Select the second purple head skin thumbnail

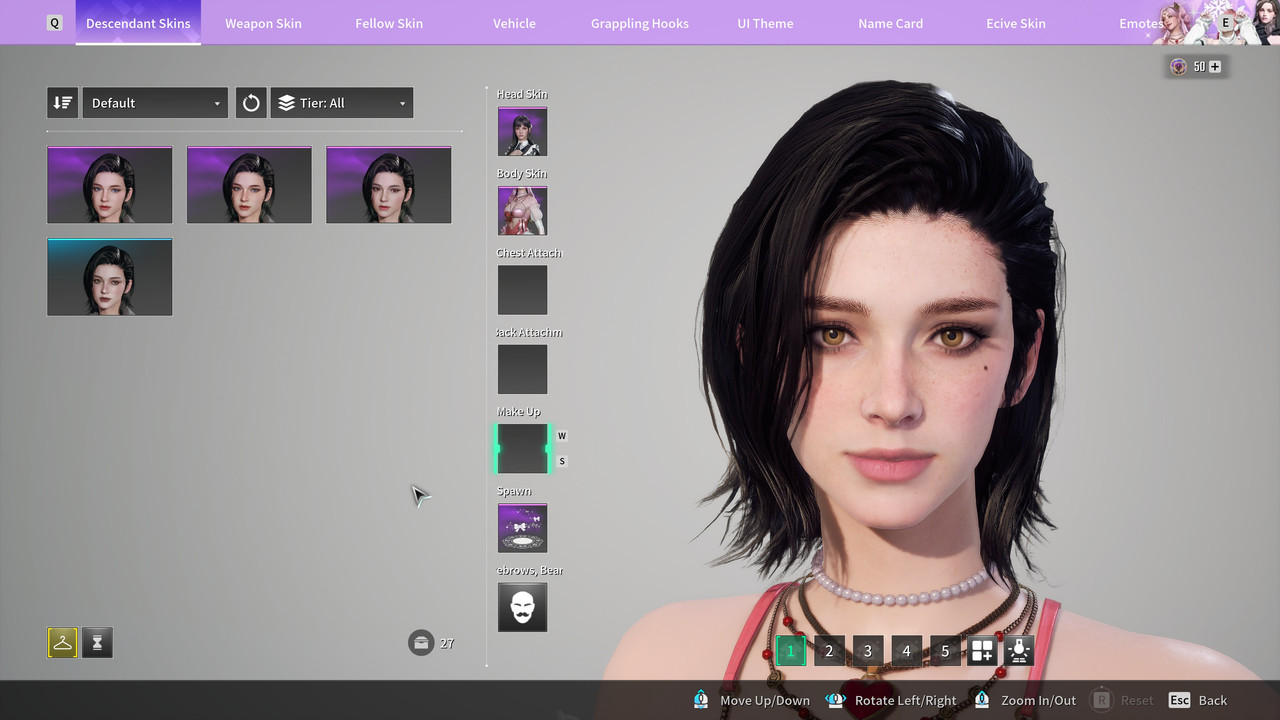click(x=249, y=185)
